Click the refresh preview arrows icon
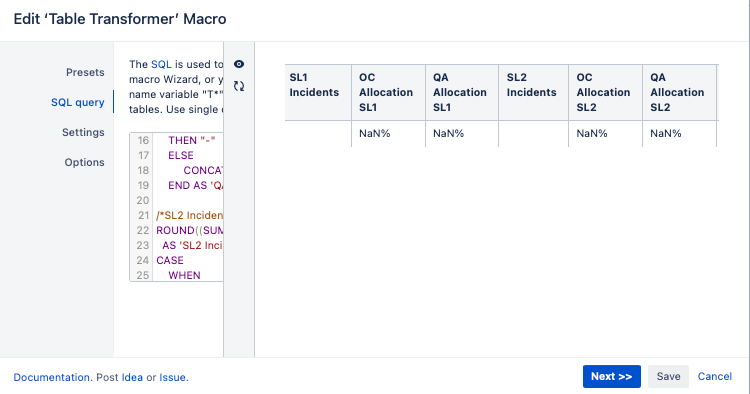Viewport: 750px width, 394px height. click(239, 86)
